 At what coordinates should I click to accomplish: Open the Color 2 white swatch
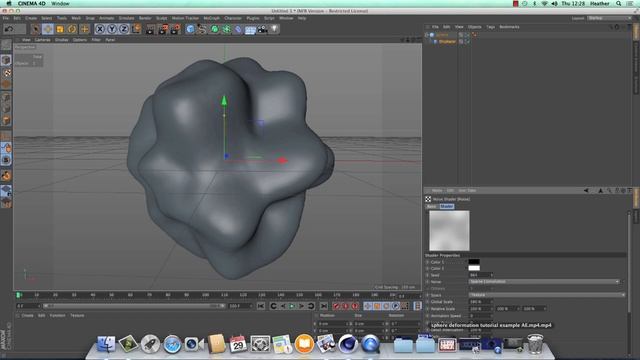[474, 268]
